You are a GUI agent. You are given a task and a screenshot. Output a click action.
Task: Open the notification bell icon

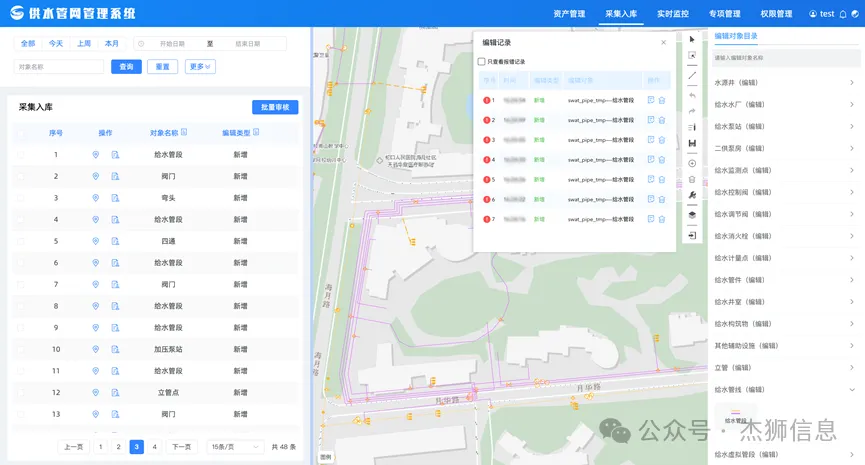point(843,14)
